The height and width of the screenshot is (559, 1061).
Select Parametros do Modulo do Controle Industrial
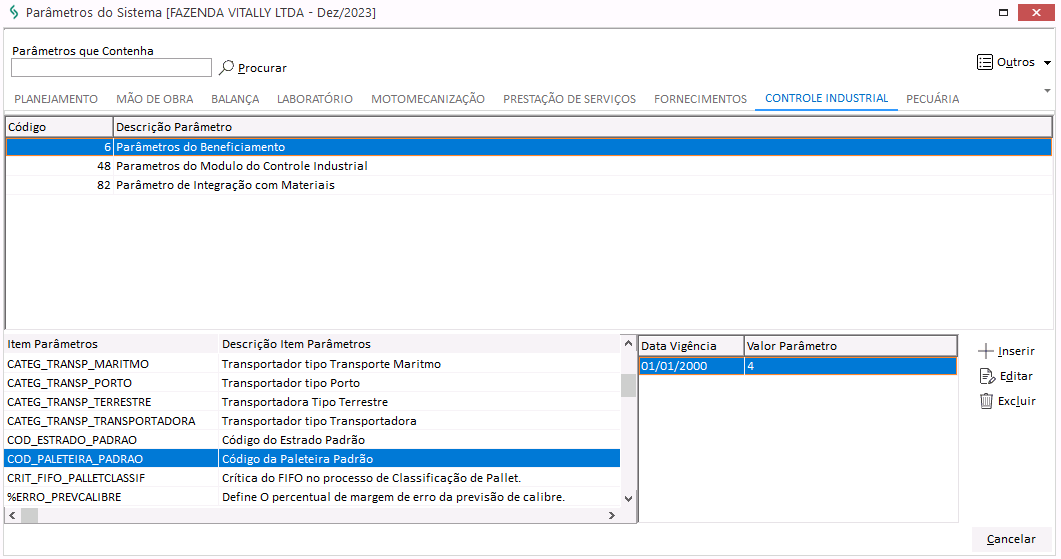click(529, 166)
